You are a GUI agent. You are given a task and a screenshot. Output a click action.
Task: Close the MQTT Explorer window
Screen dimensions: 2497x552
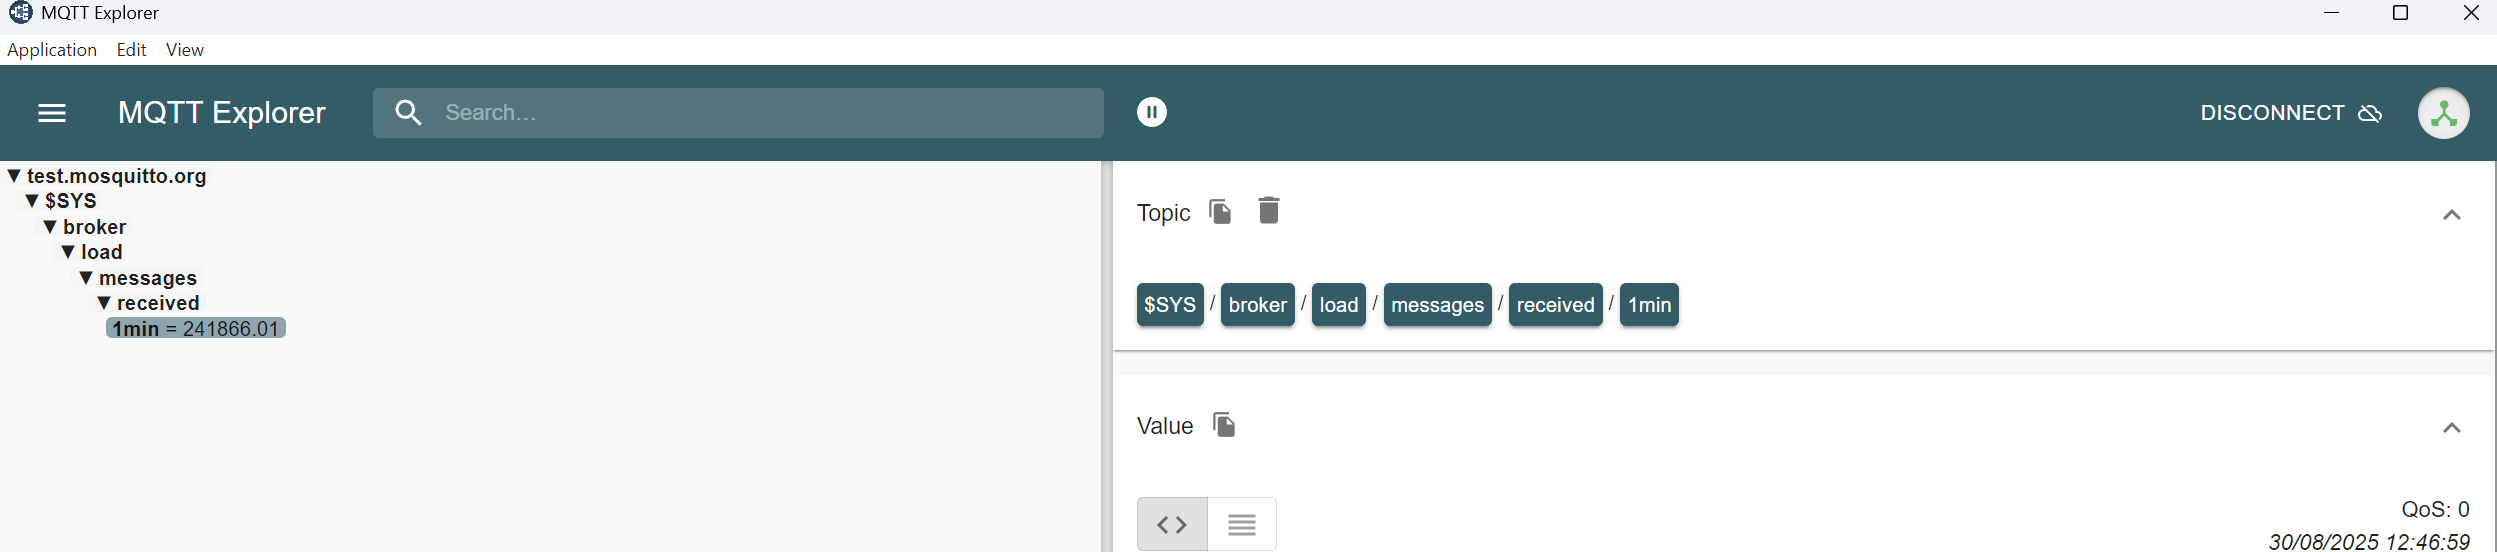pos(2471,13)
